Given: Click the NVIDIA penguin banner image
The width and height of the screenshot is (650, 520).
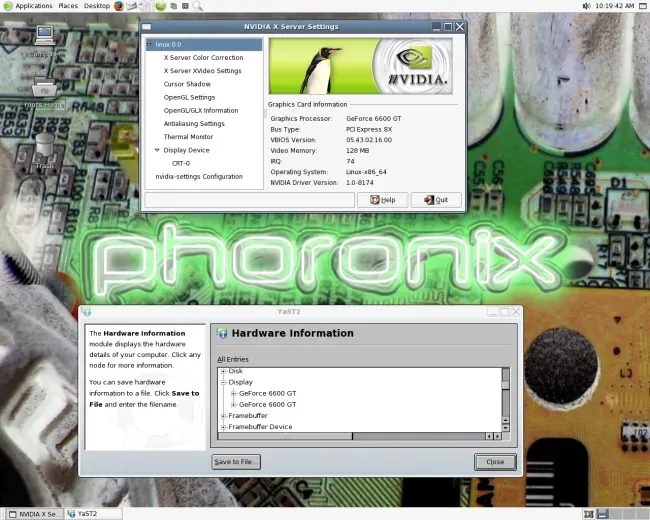Looking at the screenshot, I should [361, 66].
